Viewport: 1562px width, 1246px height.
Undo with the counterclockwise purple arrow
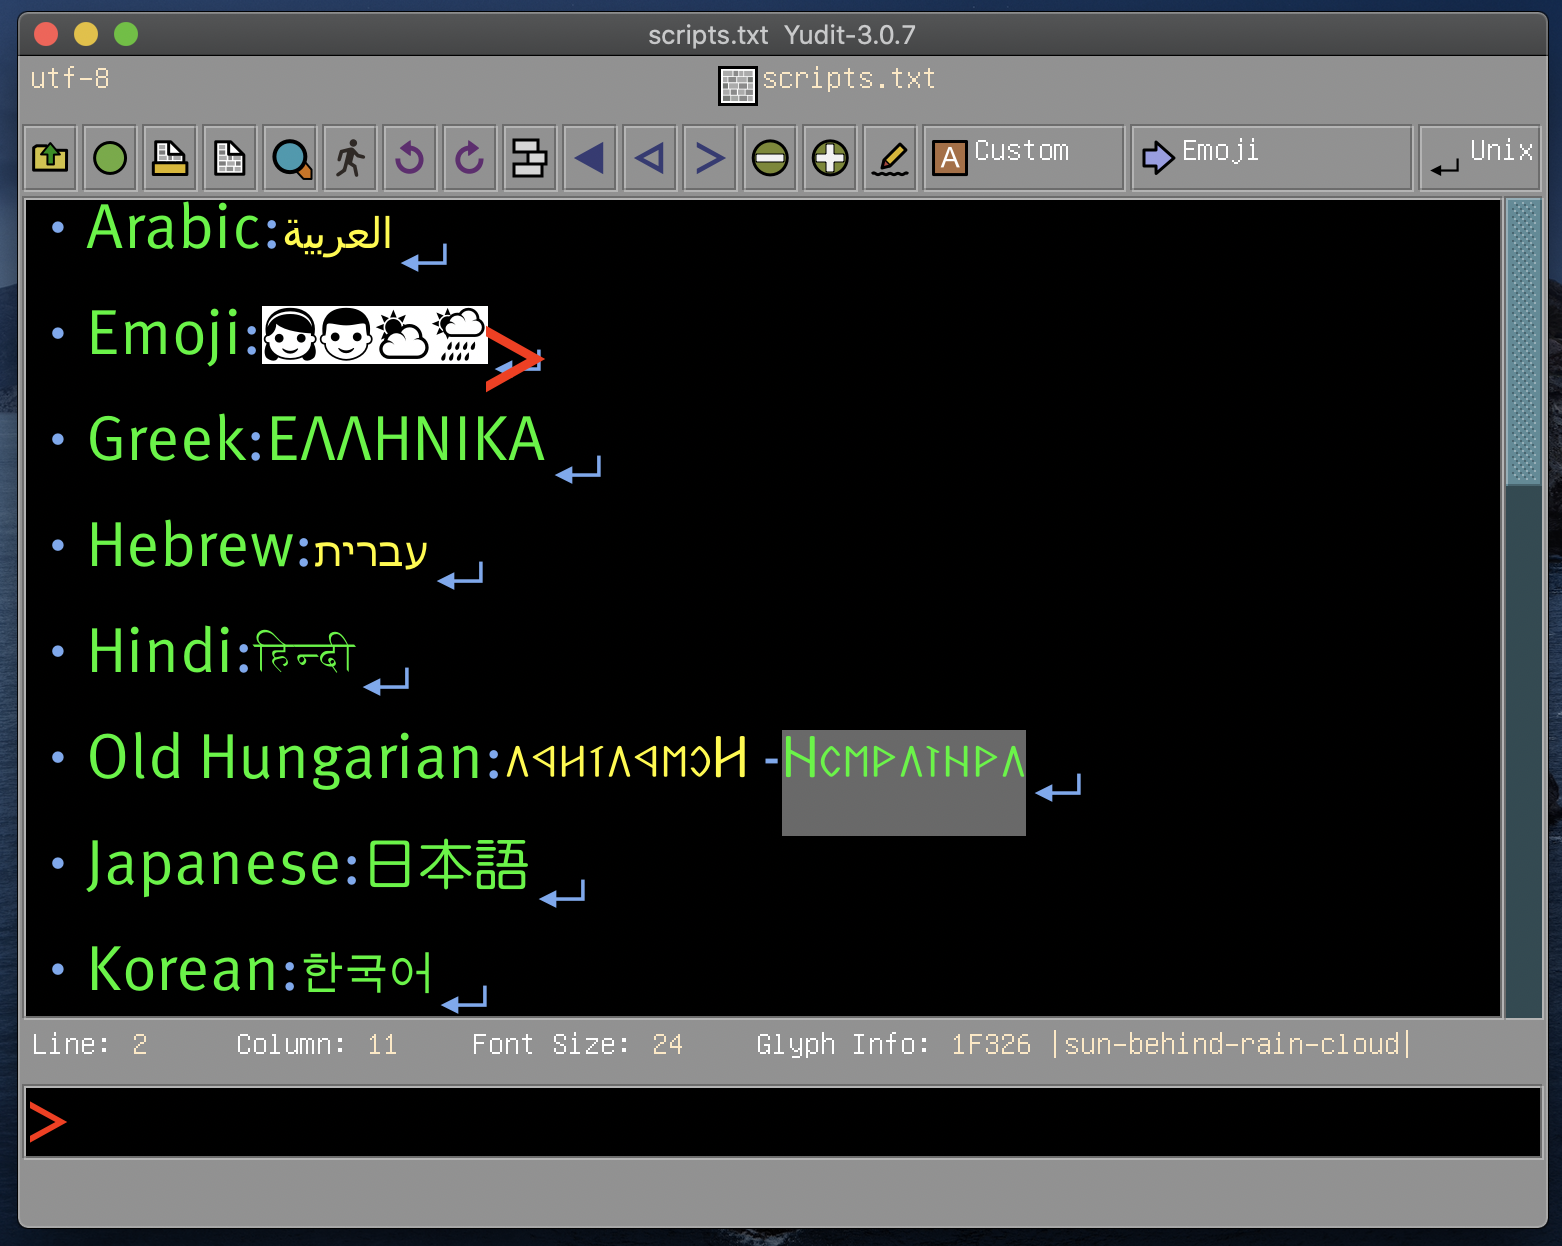[410, 158]
